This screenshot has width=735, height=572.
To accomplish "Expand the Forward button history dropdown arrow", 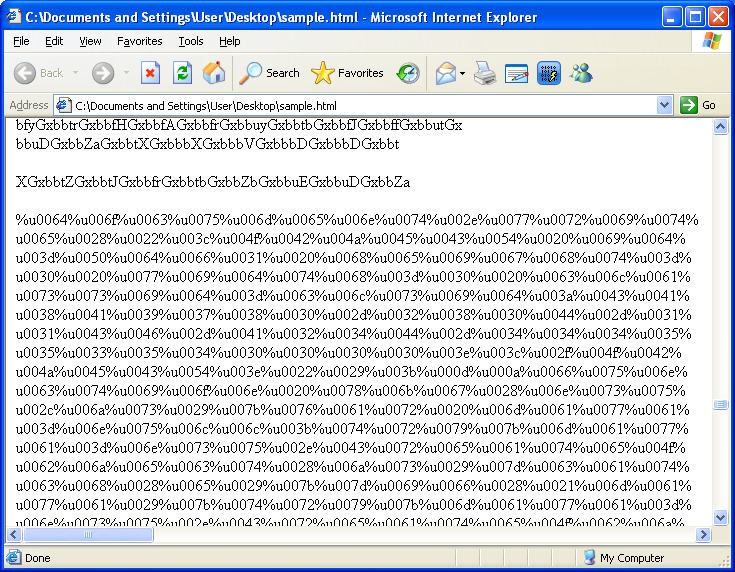I will click(126, 73).
